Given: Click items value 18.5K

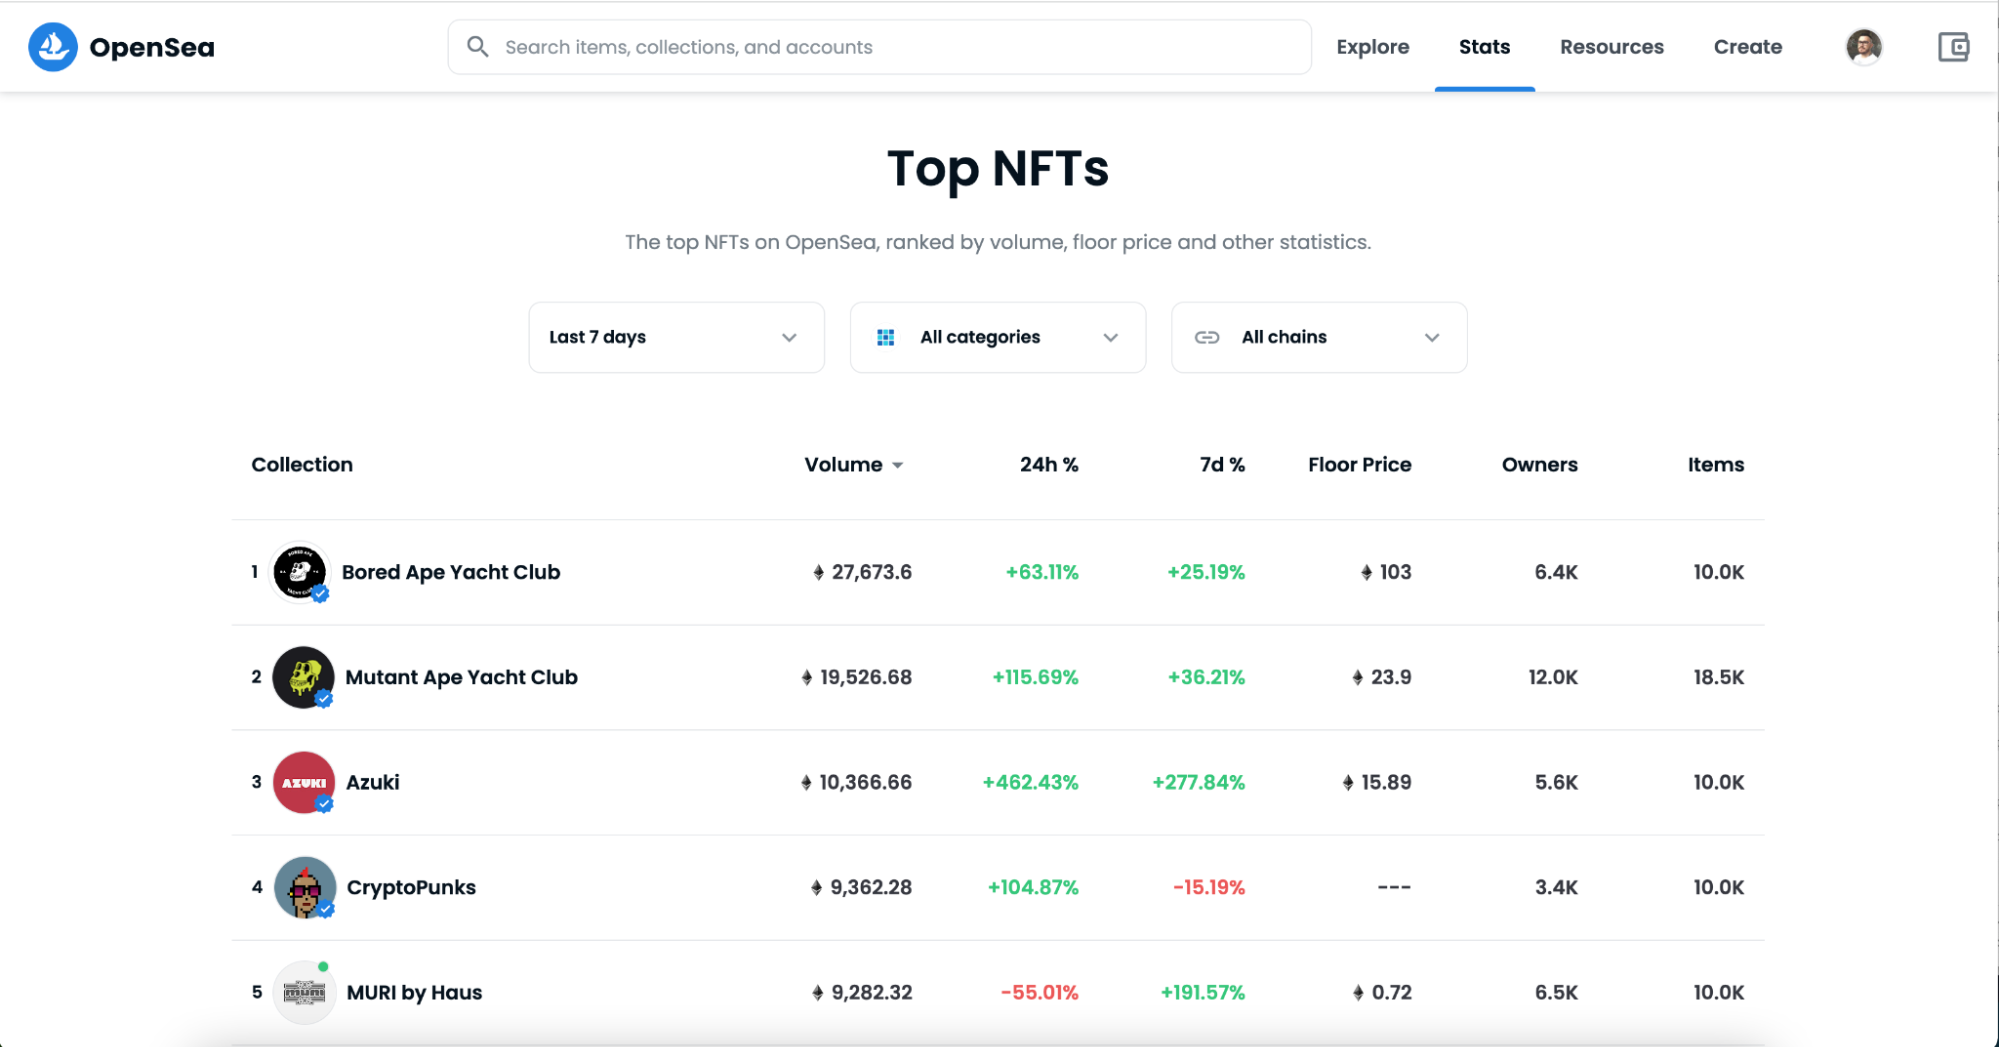Looking at the screenshot, I should tap(1718, 677).
